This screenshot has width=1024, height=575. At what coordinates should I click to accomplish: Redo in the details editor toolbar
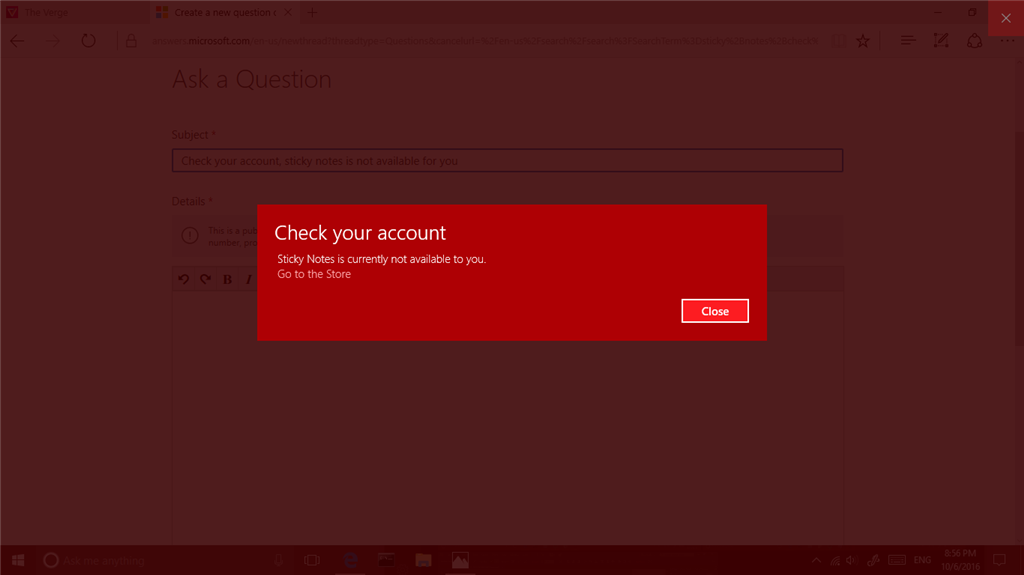(x=205, y=279)
